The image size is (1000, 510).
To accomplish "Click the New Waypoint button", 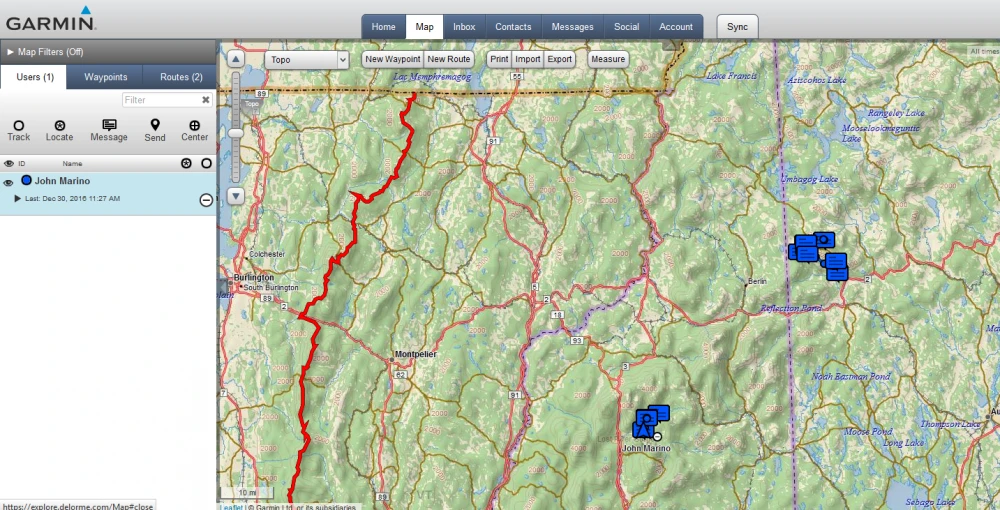I will coord(392,60).
